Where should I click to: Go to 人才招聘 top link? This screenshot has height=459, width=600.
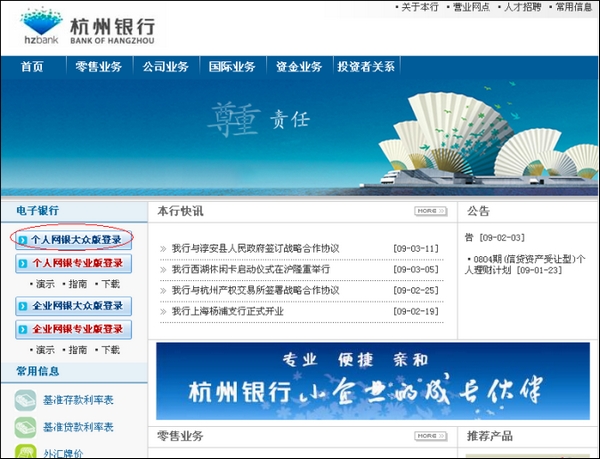522,7
